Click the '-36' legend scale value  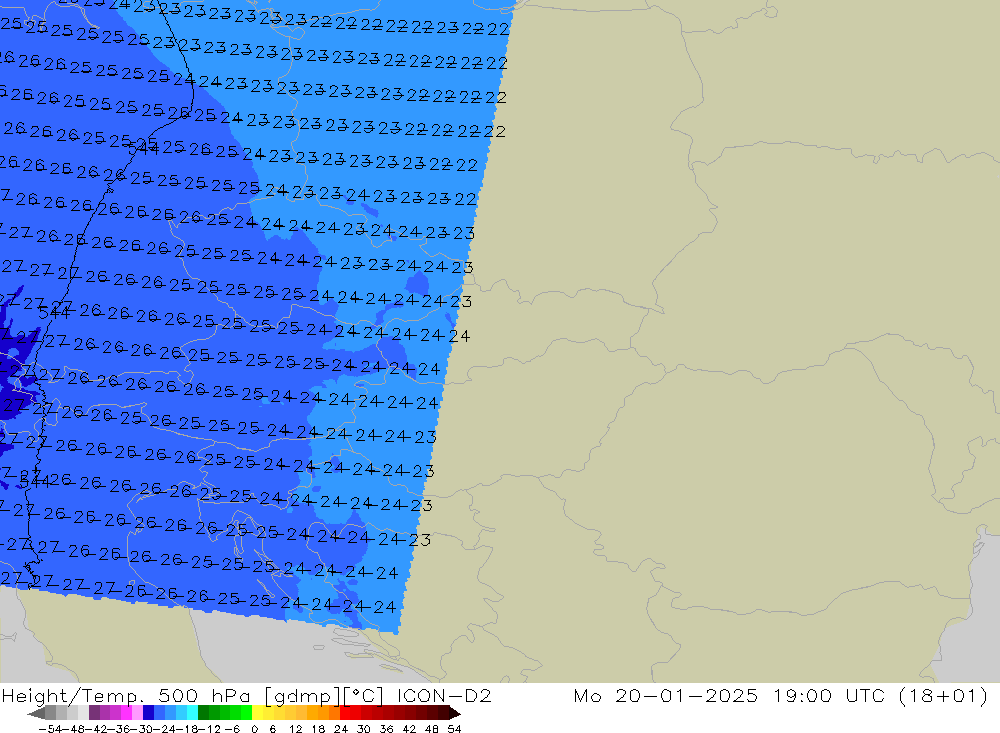click(x=118, y=729)
